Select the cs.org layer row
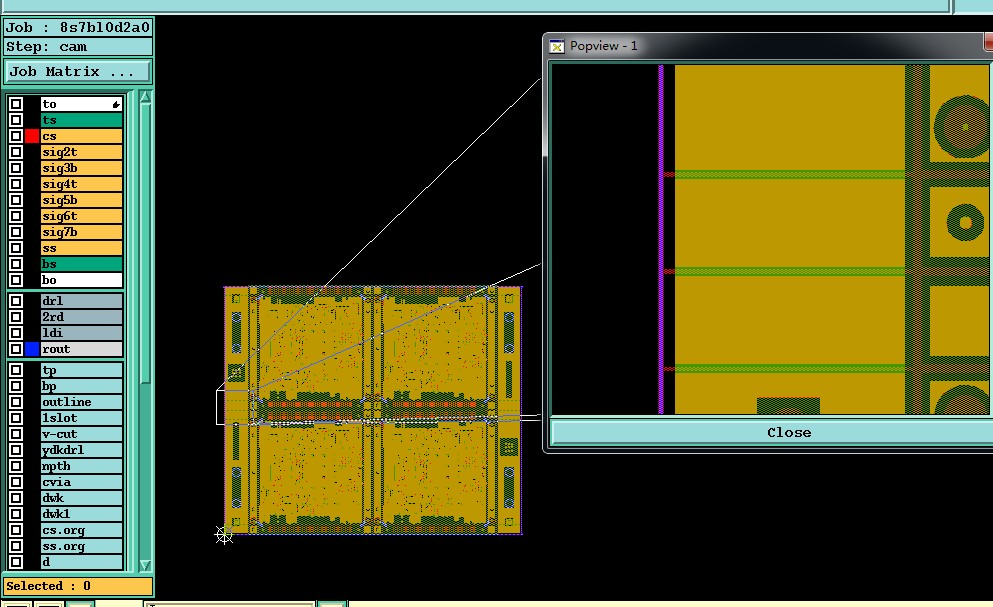Screen dimensions: 993x607 click(x=82, y=530)
